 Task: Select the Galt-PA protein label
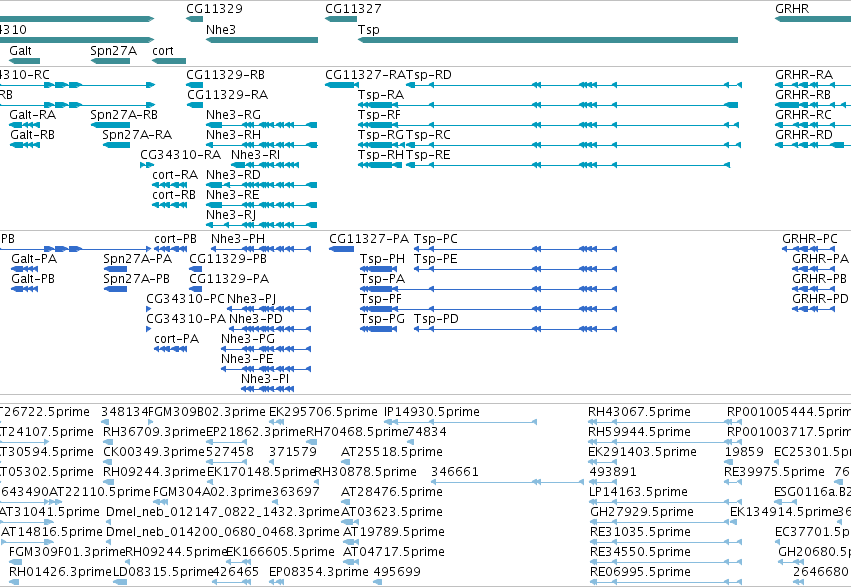coord(34,259)
